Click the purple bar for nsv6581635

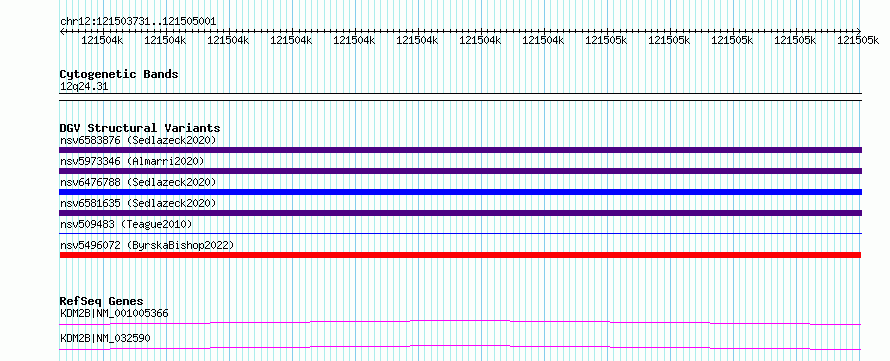460,213
